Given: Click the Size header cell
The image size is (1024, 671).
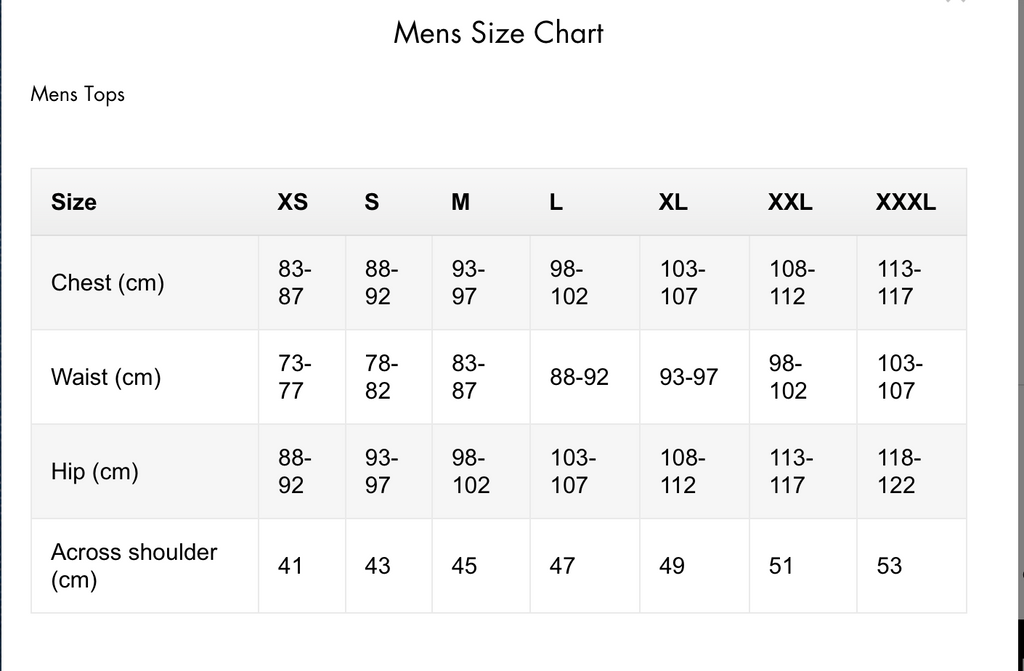Looking at the screenshot, I should click(x=74, y=202).
